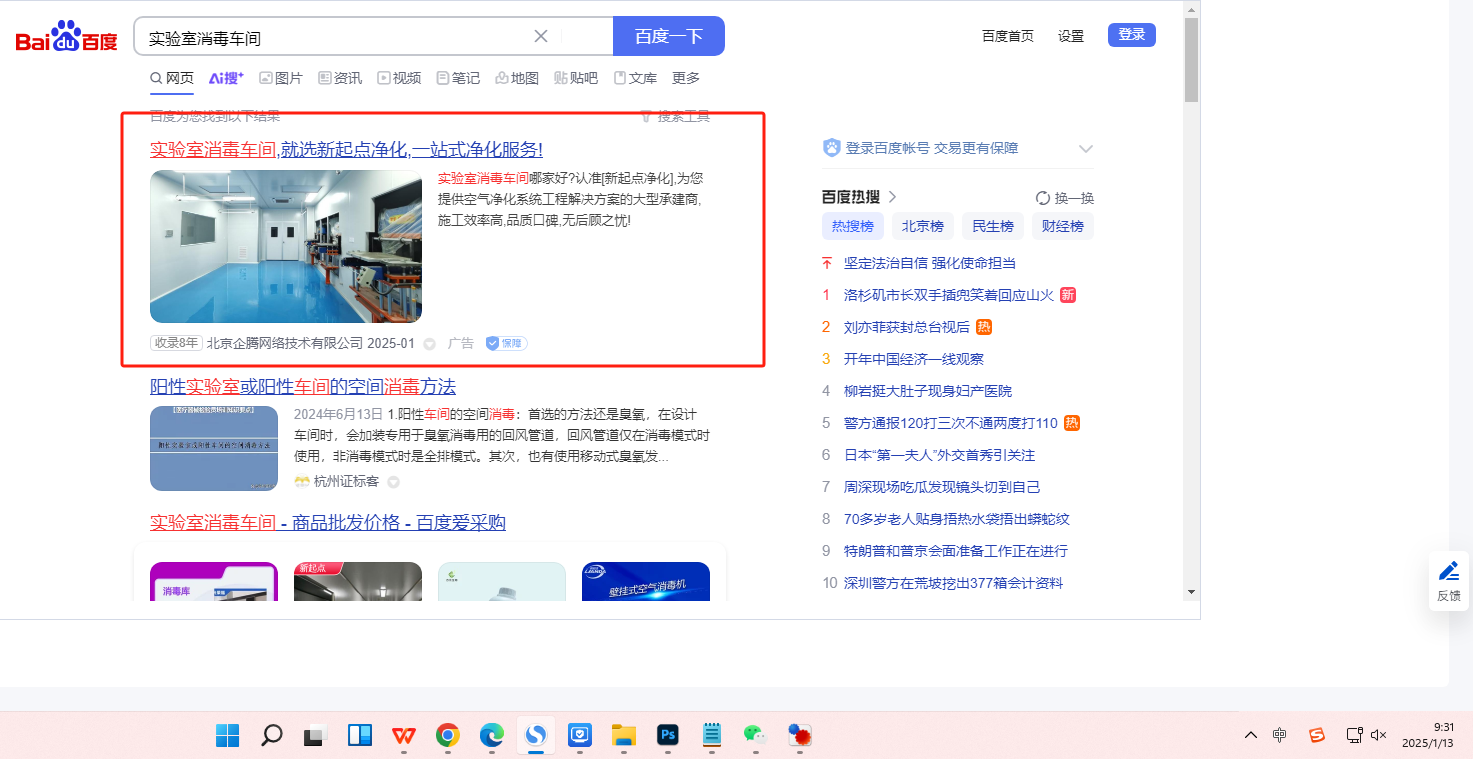Open hot search 开年中国经济一线观察
The image size is (1473, 759).
click(x=914, y=359)
